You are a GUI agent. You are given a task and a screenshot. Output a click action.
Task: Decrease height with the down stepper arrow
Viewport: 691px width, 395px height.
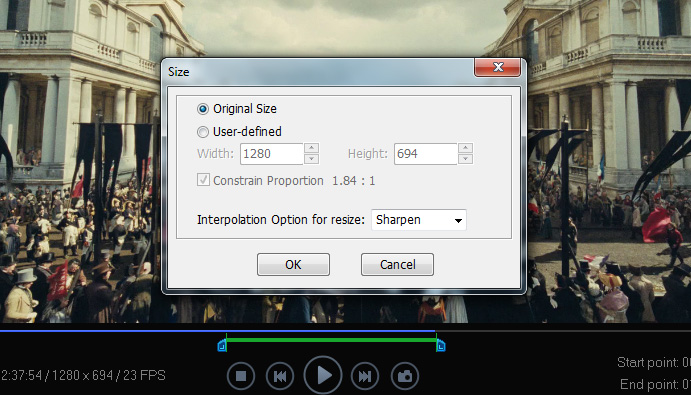(x=465, y=159)
